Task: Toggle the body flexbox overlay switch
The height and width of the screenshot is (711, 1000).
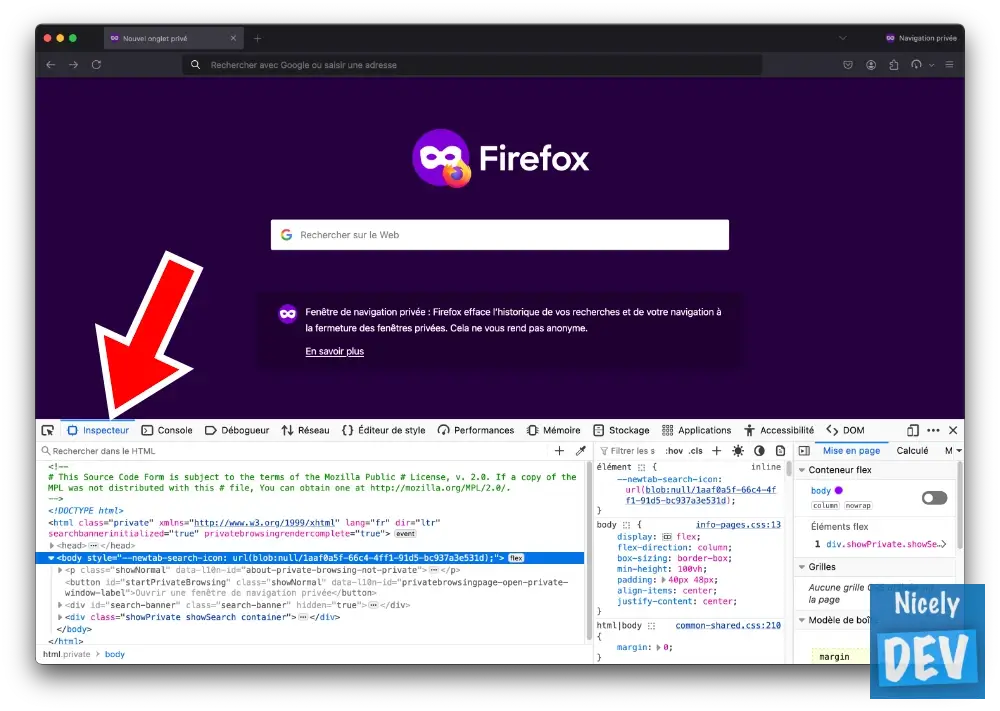Action: coord(934,498)
